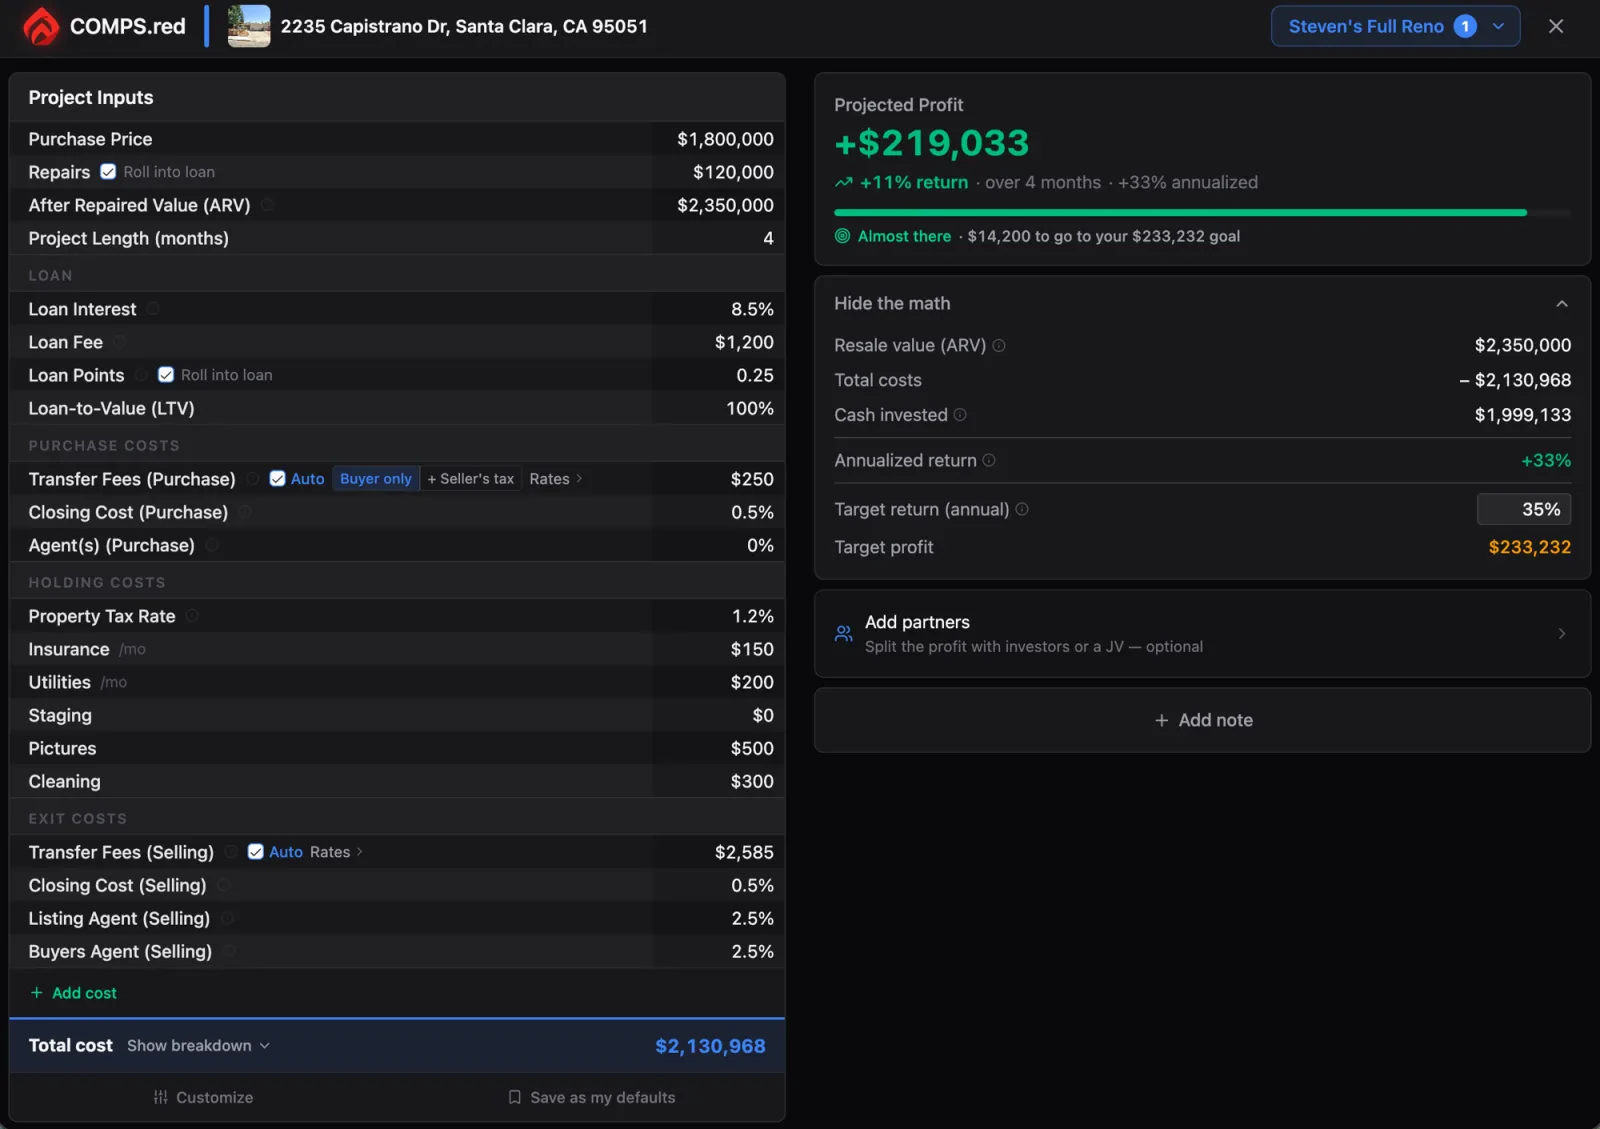Open info icon next to Resale value (ARV)
The width and height of the screenshot is (1600, 1129).
click(x=999, y=345)
